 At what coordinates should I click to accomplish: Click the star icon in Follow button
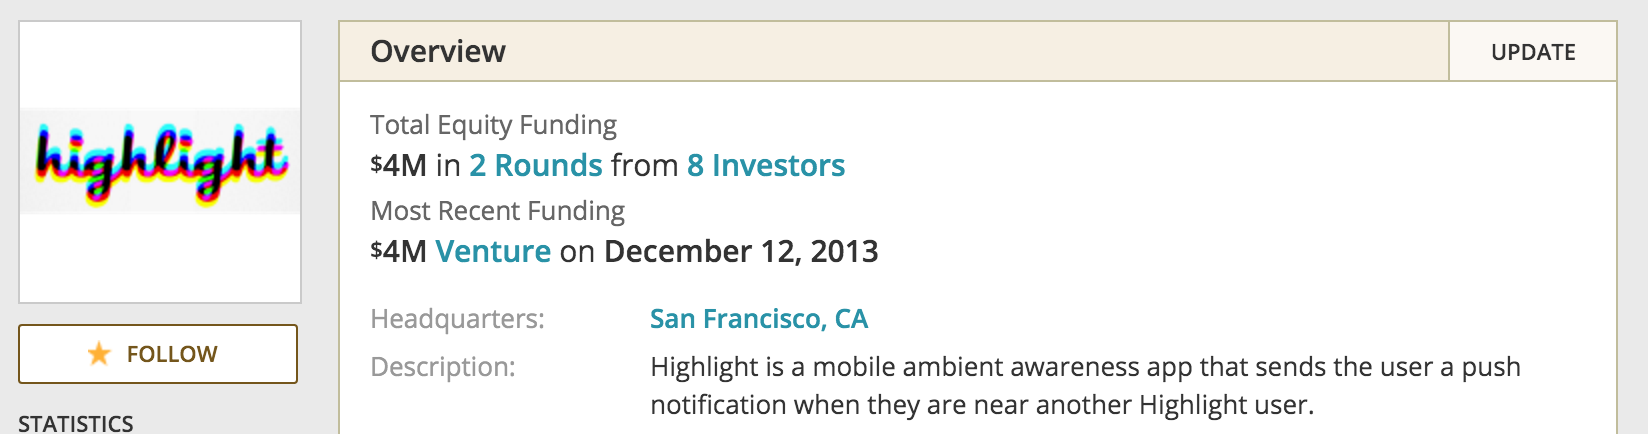99,354
